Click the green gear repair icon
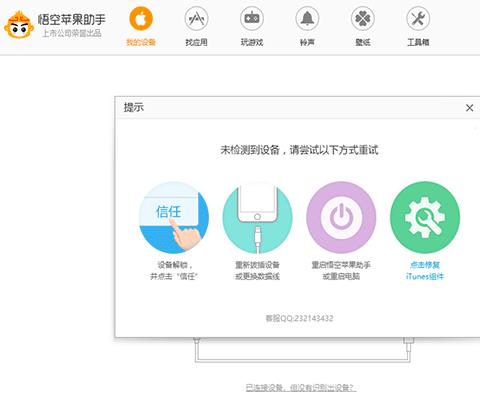The width and height of the screenshot is (480, 400). point(425,217)
